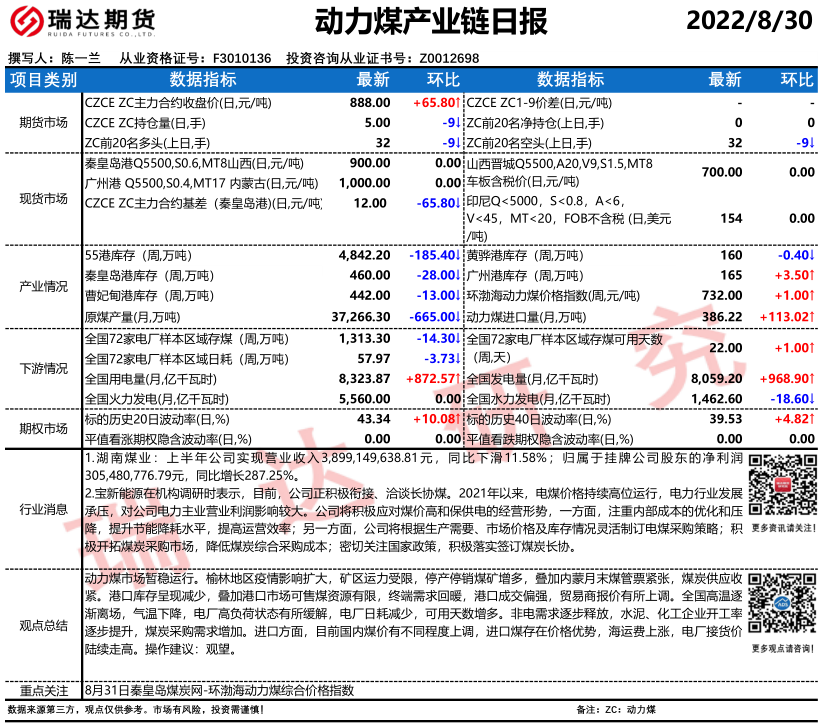Click the Ruida Futures logo
Image resolution: width=822 pixels, height=727 pixels.
pyautogui.click(x=82, y=21)
